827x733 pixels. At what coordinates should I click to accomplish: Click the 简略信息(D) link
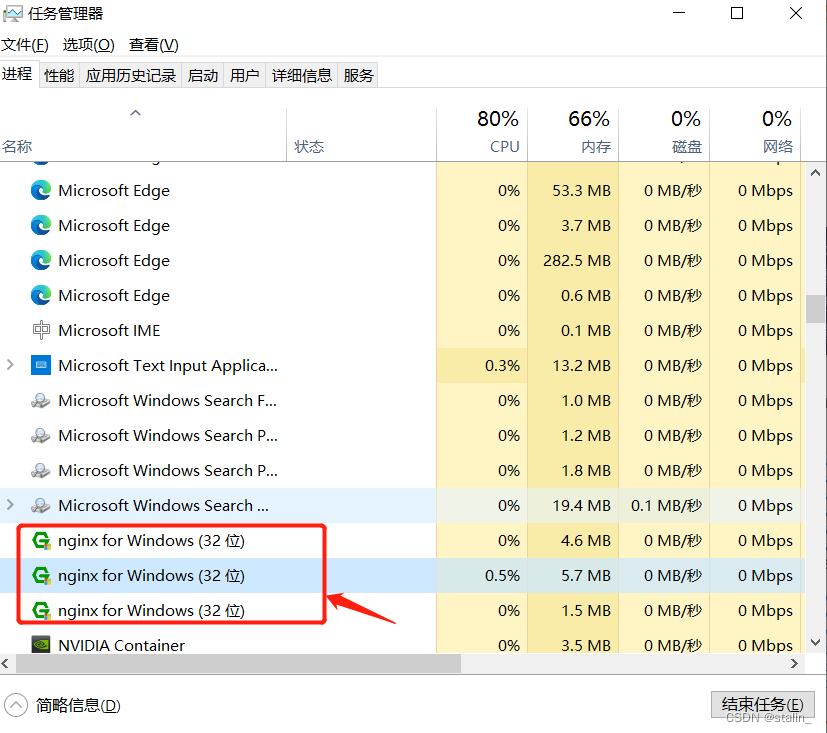point(78,705)
